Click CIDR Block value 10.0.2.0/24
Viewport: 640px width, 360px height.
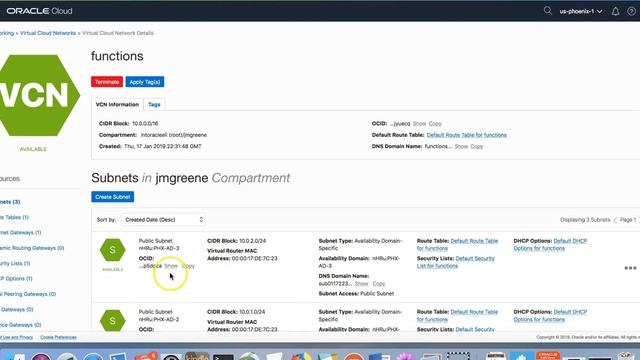click(252, 241)
